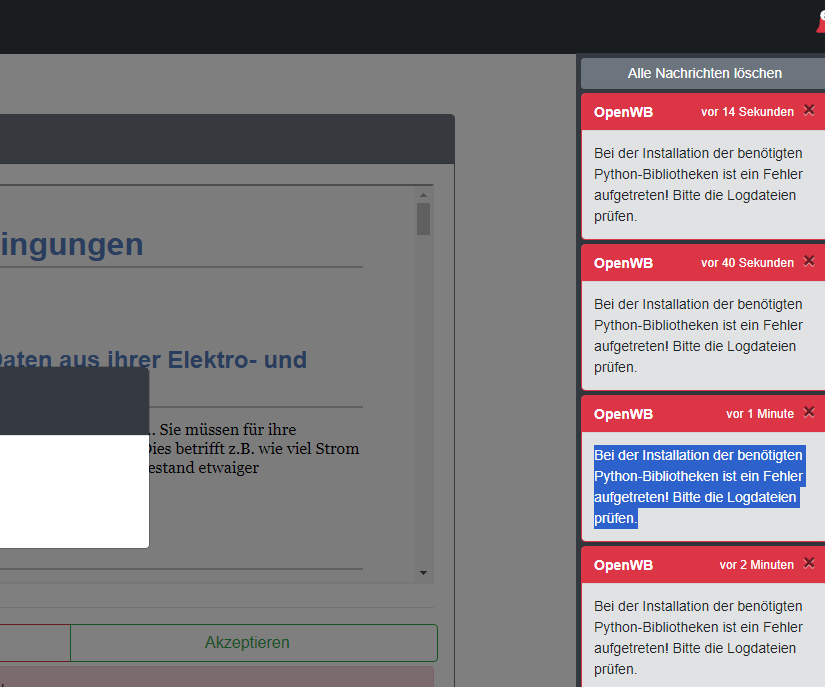The image size is (825, 687).
Task: Accept the terms with the Akzeptieren button
Action: tap(254, 642)
